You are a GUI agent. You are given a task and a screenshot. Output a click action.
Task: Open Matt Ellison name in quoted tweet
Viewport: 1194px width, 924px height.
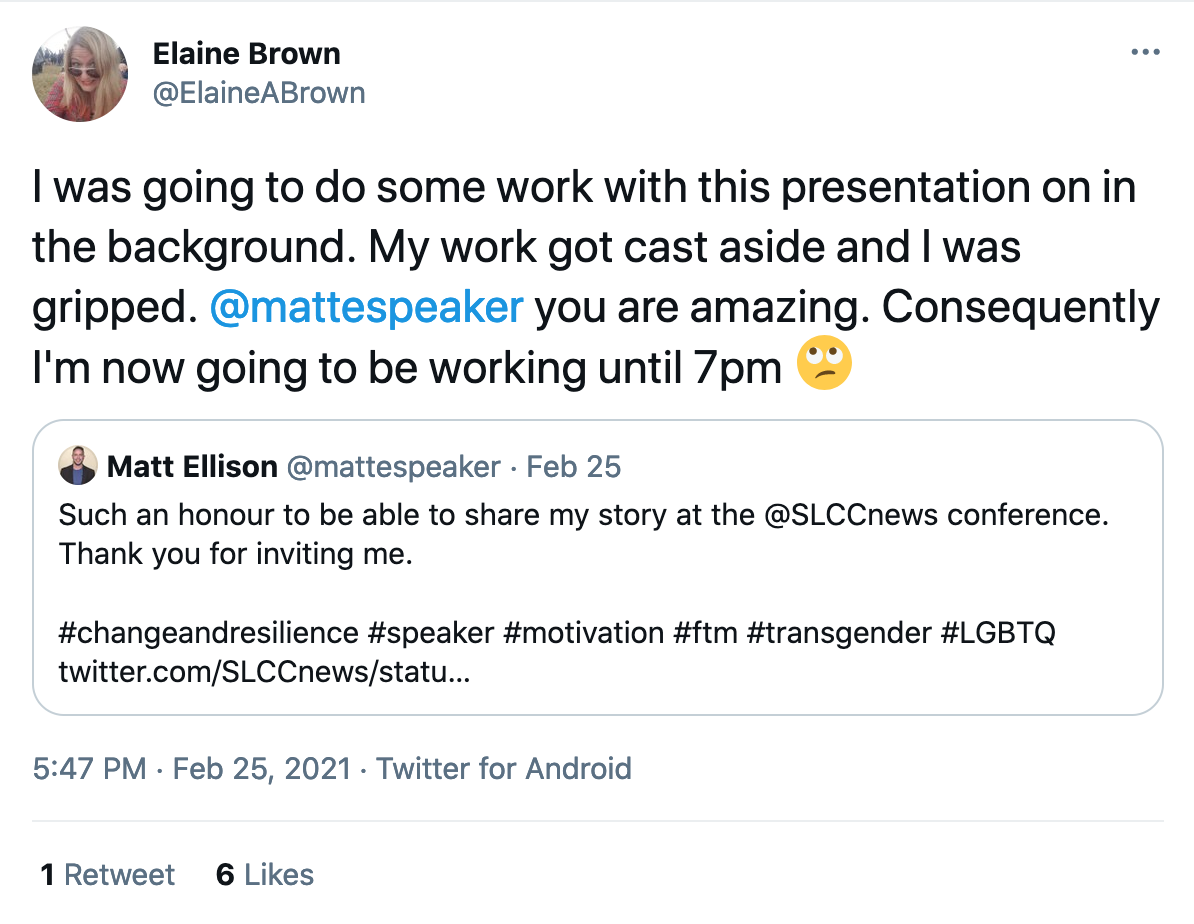click(192, 467)
